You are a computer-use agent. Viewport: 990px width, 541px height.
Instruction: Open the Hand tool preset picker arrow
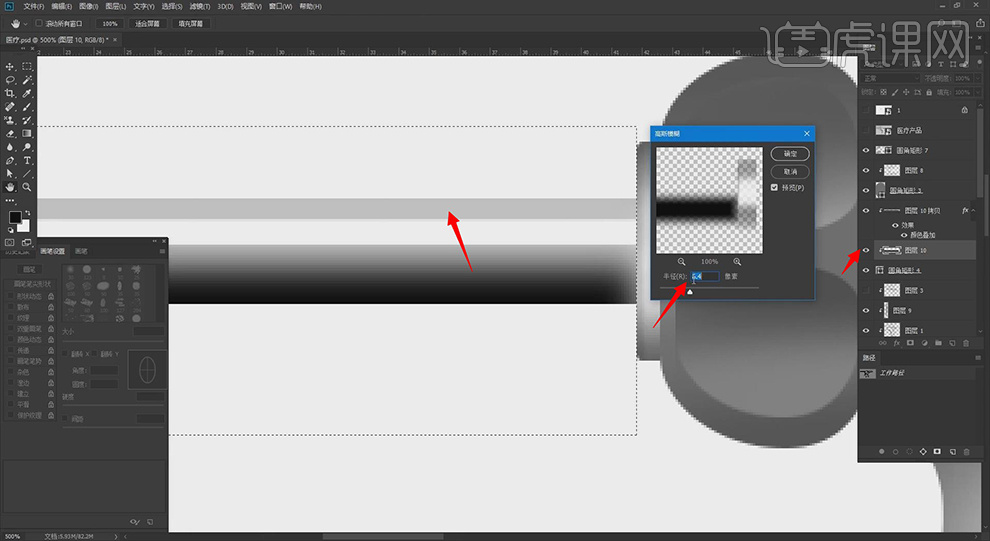(x=25, y=23)
